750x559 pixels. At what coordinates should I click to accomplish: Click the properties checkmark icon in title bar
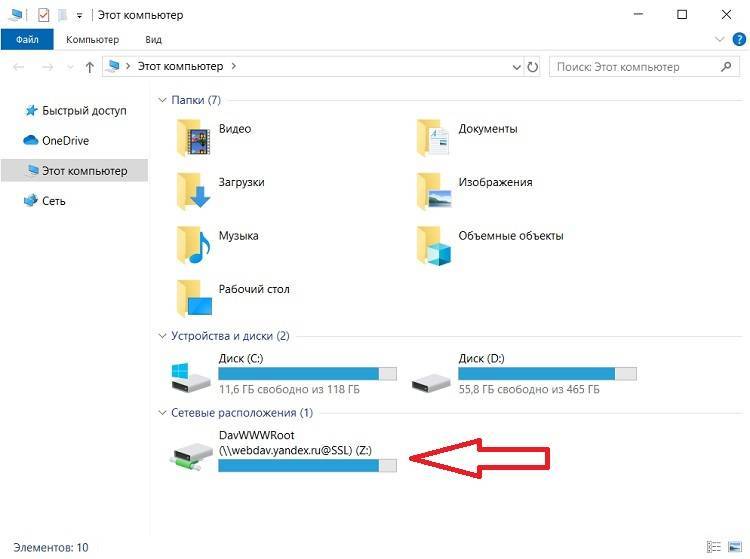(44, 15)
